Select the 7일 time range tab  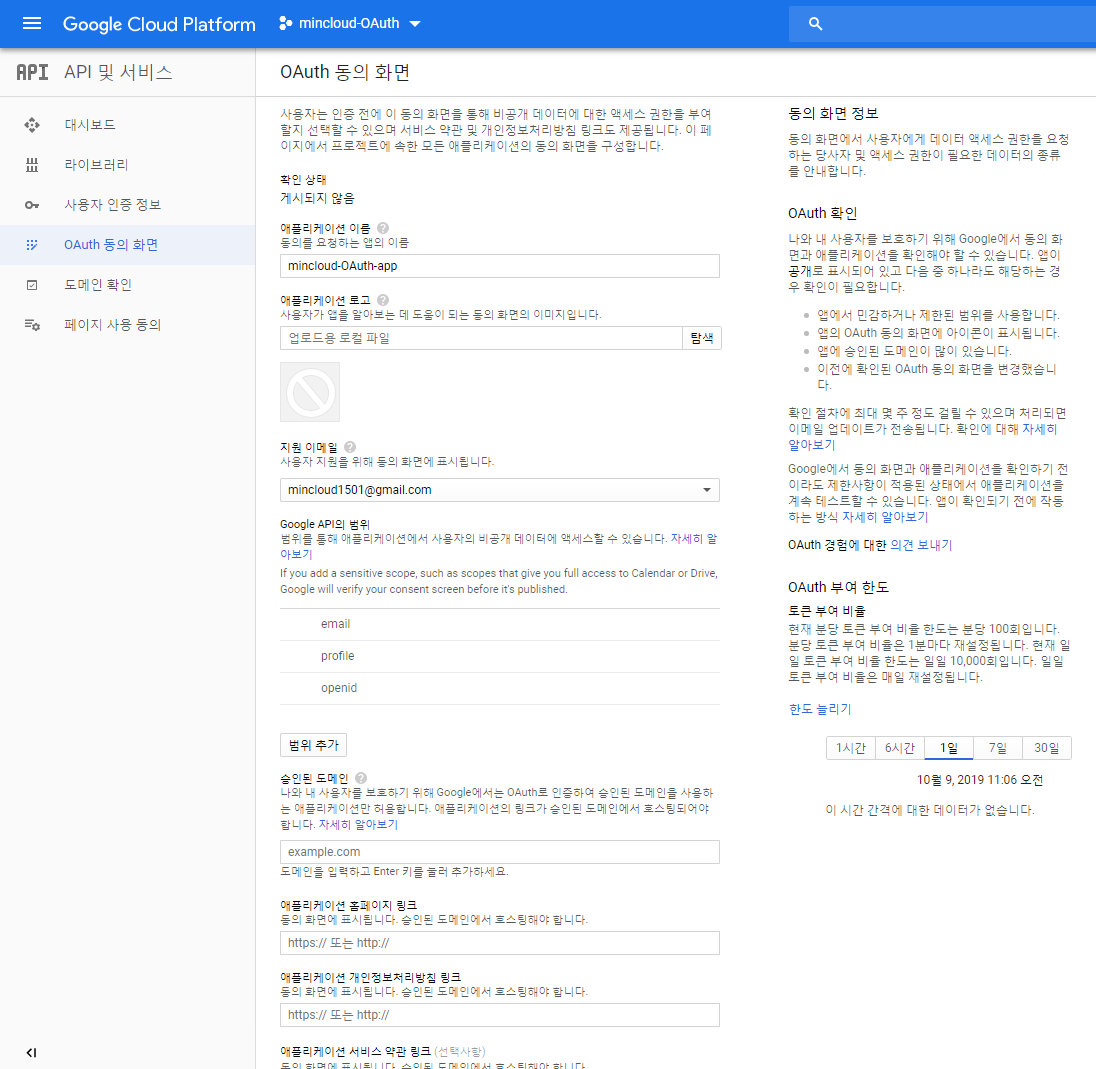[x=997, y=748]
